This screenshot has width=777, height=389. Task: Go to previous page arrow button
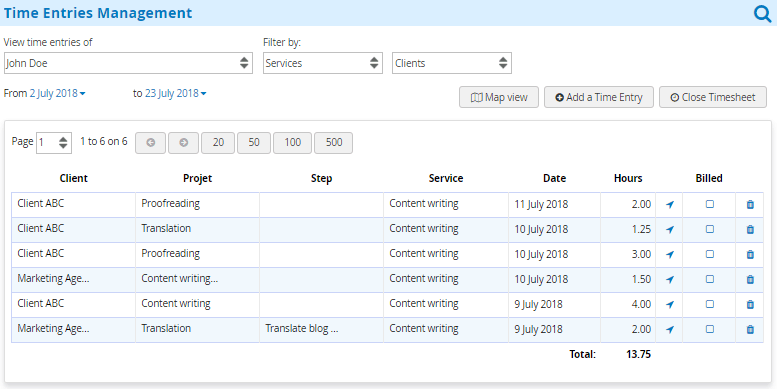[x=151, y=143]
